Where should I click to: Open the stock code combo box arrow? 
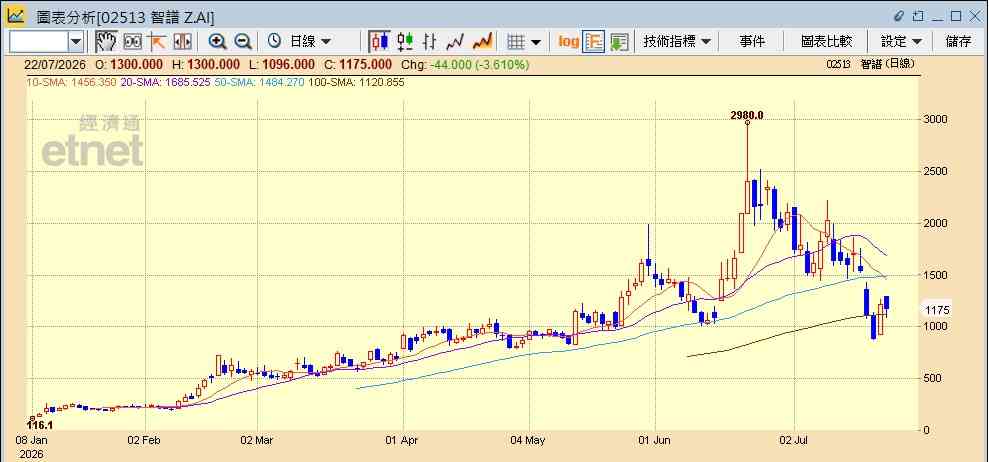76,42
